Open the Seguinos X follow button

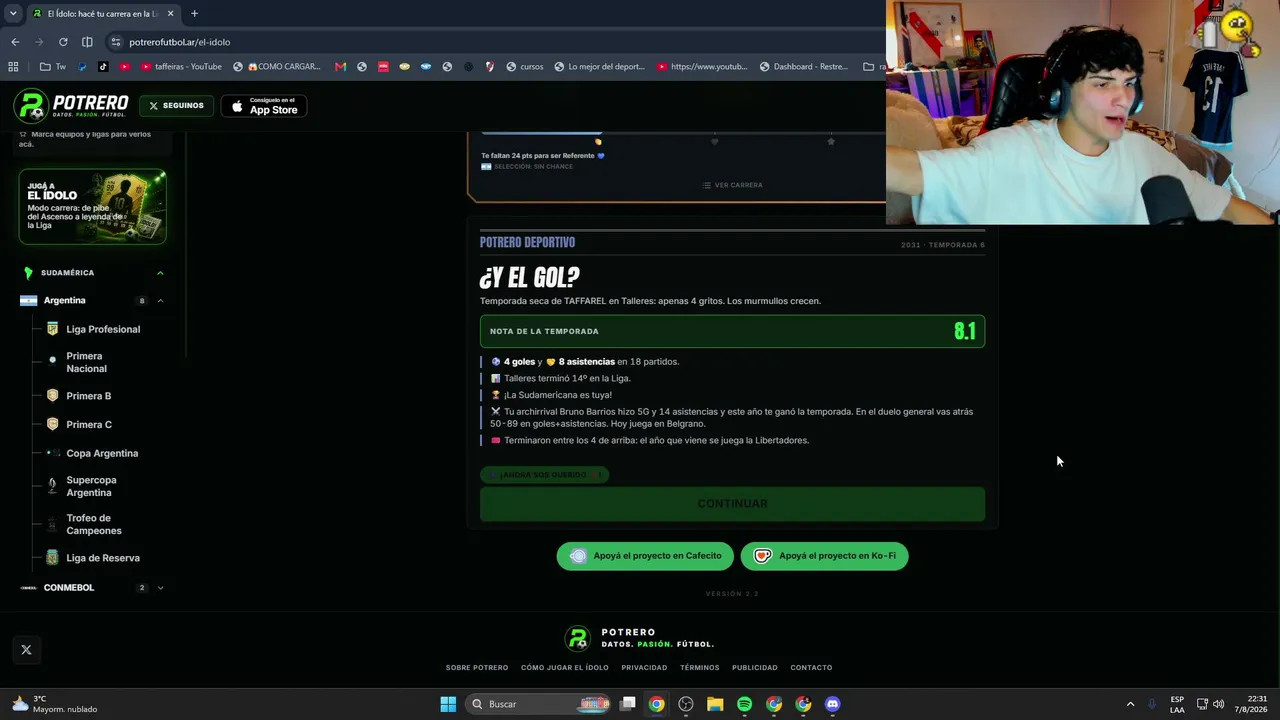(176, 105)
